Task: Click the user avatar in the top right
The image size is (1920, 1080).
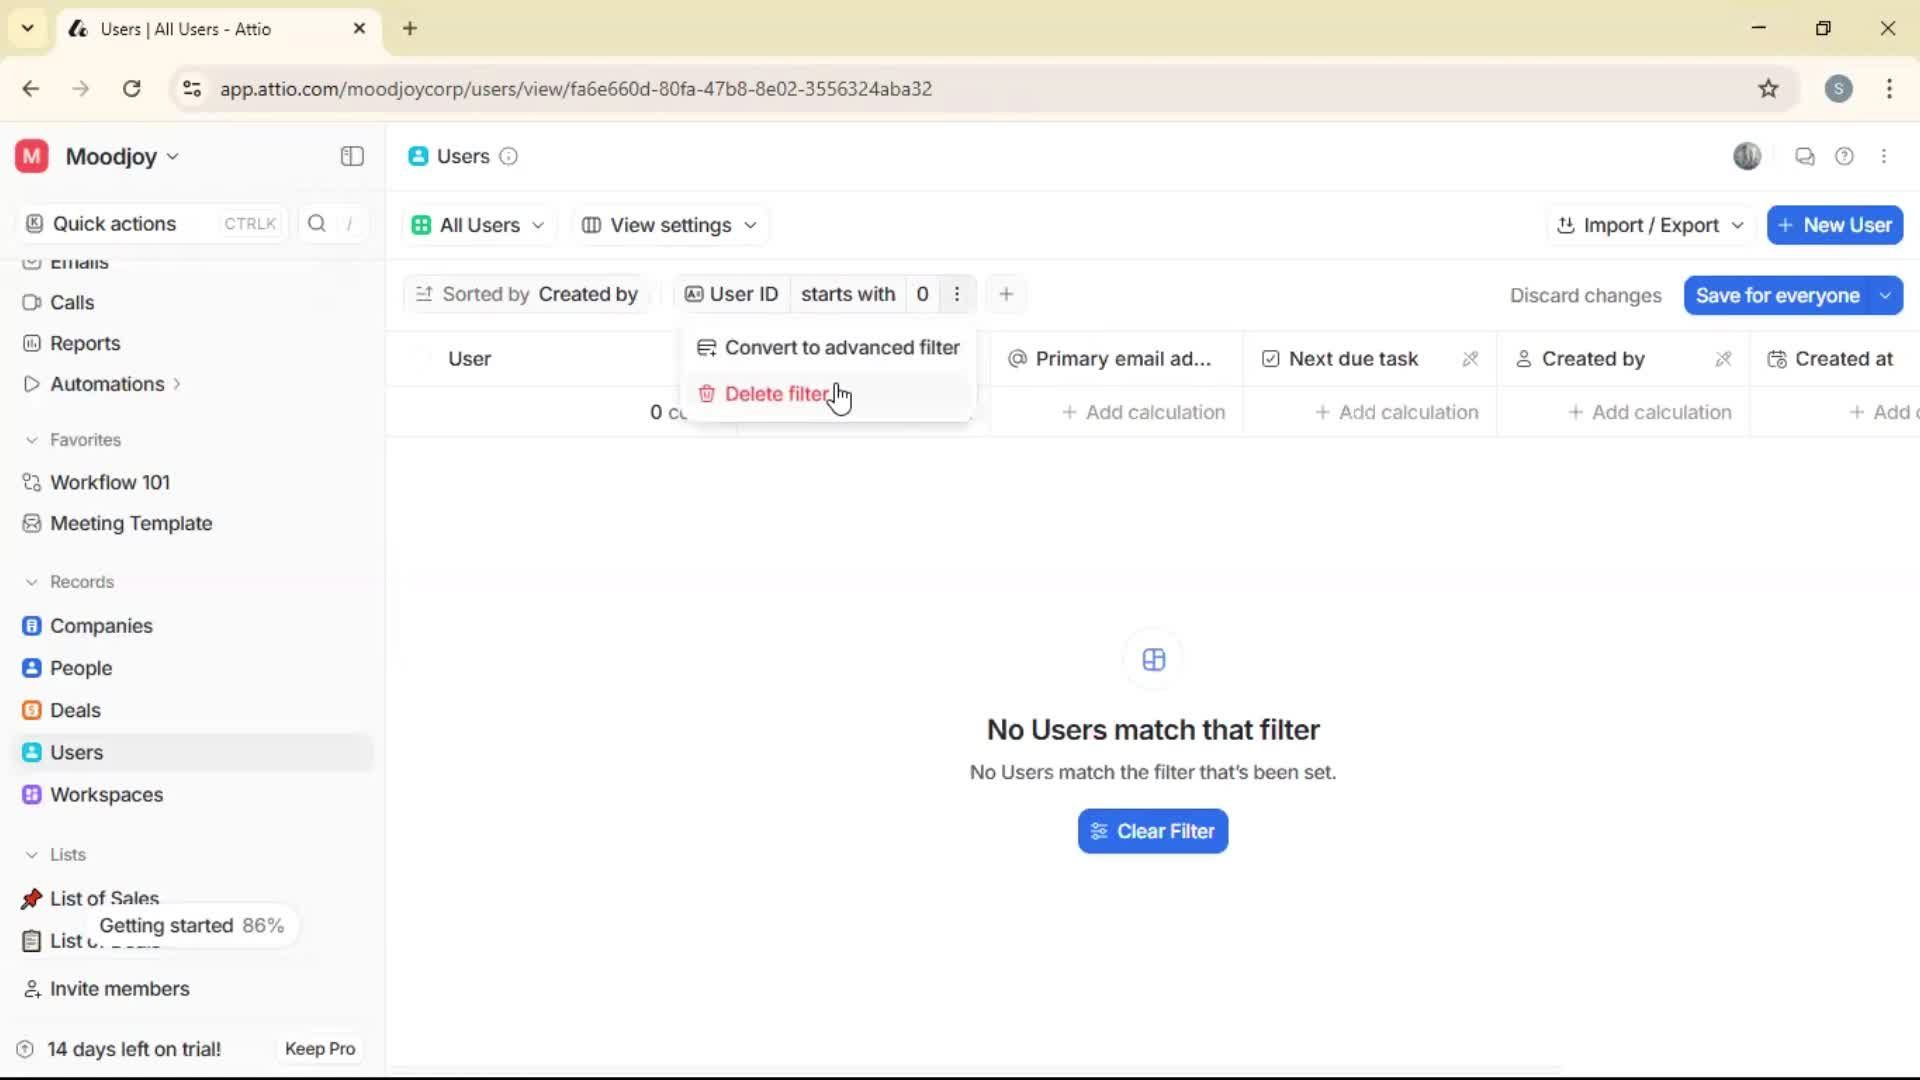Action: point(1747,156)
